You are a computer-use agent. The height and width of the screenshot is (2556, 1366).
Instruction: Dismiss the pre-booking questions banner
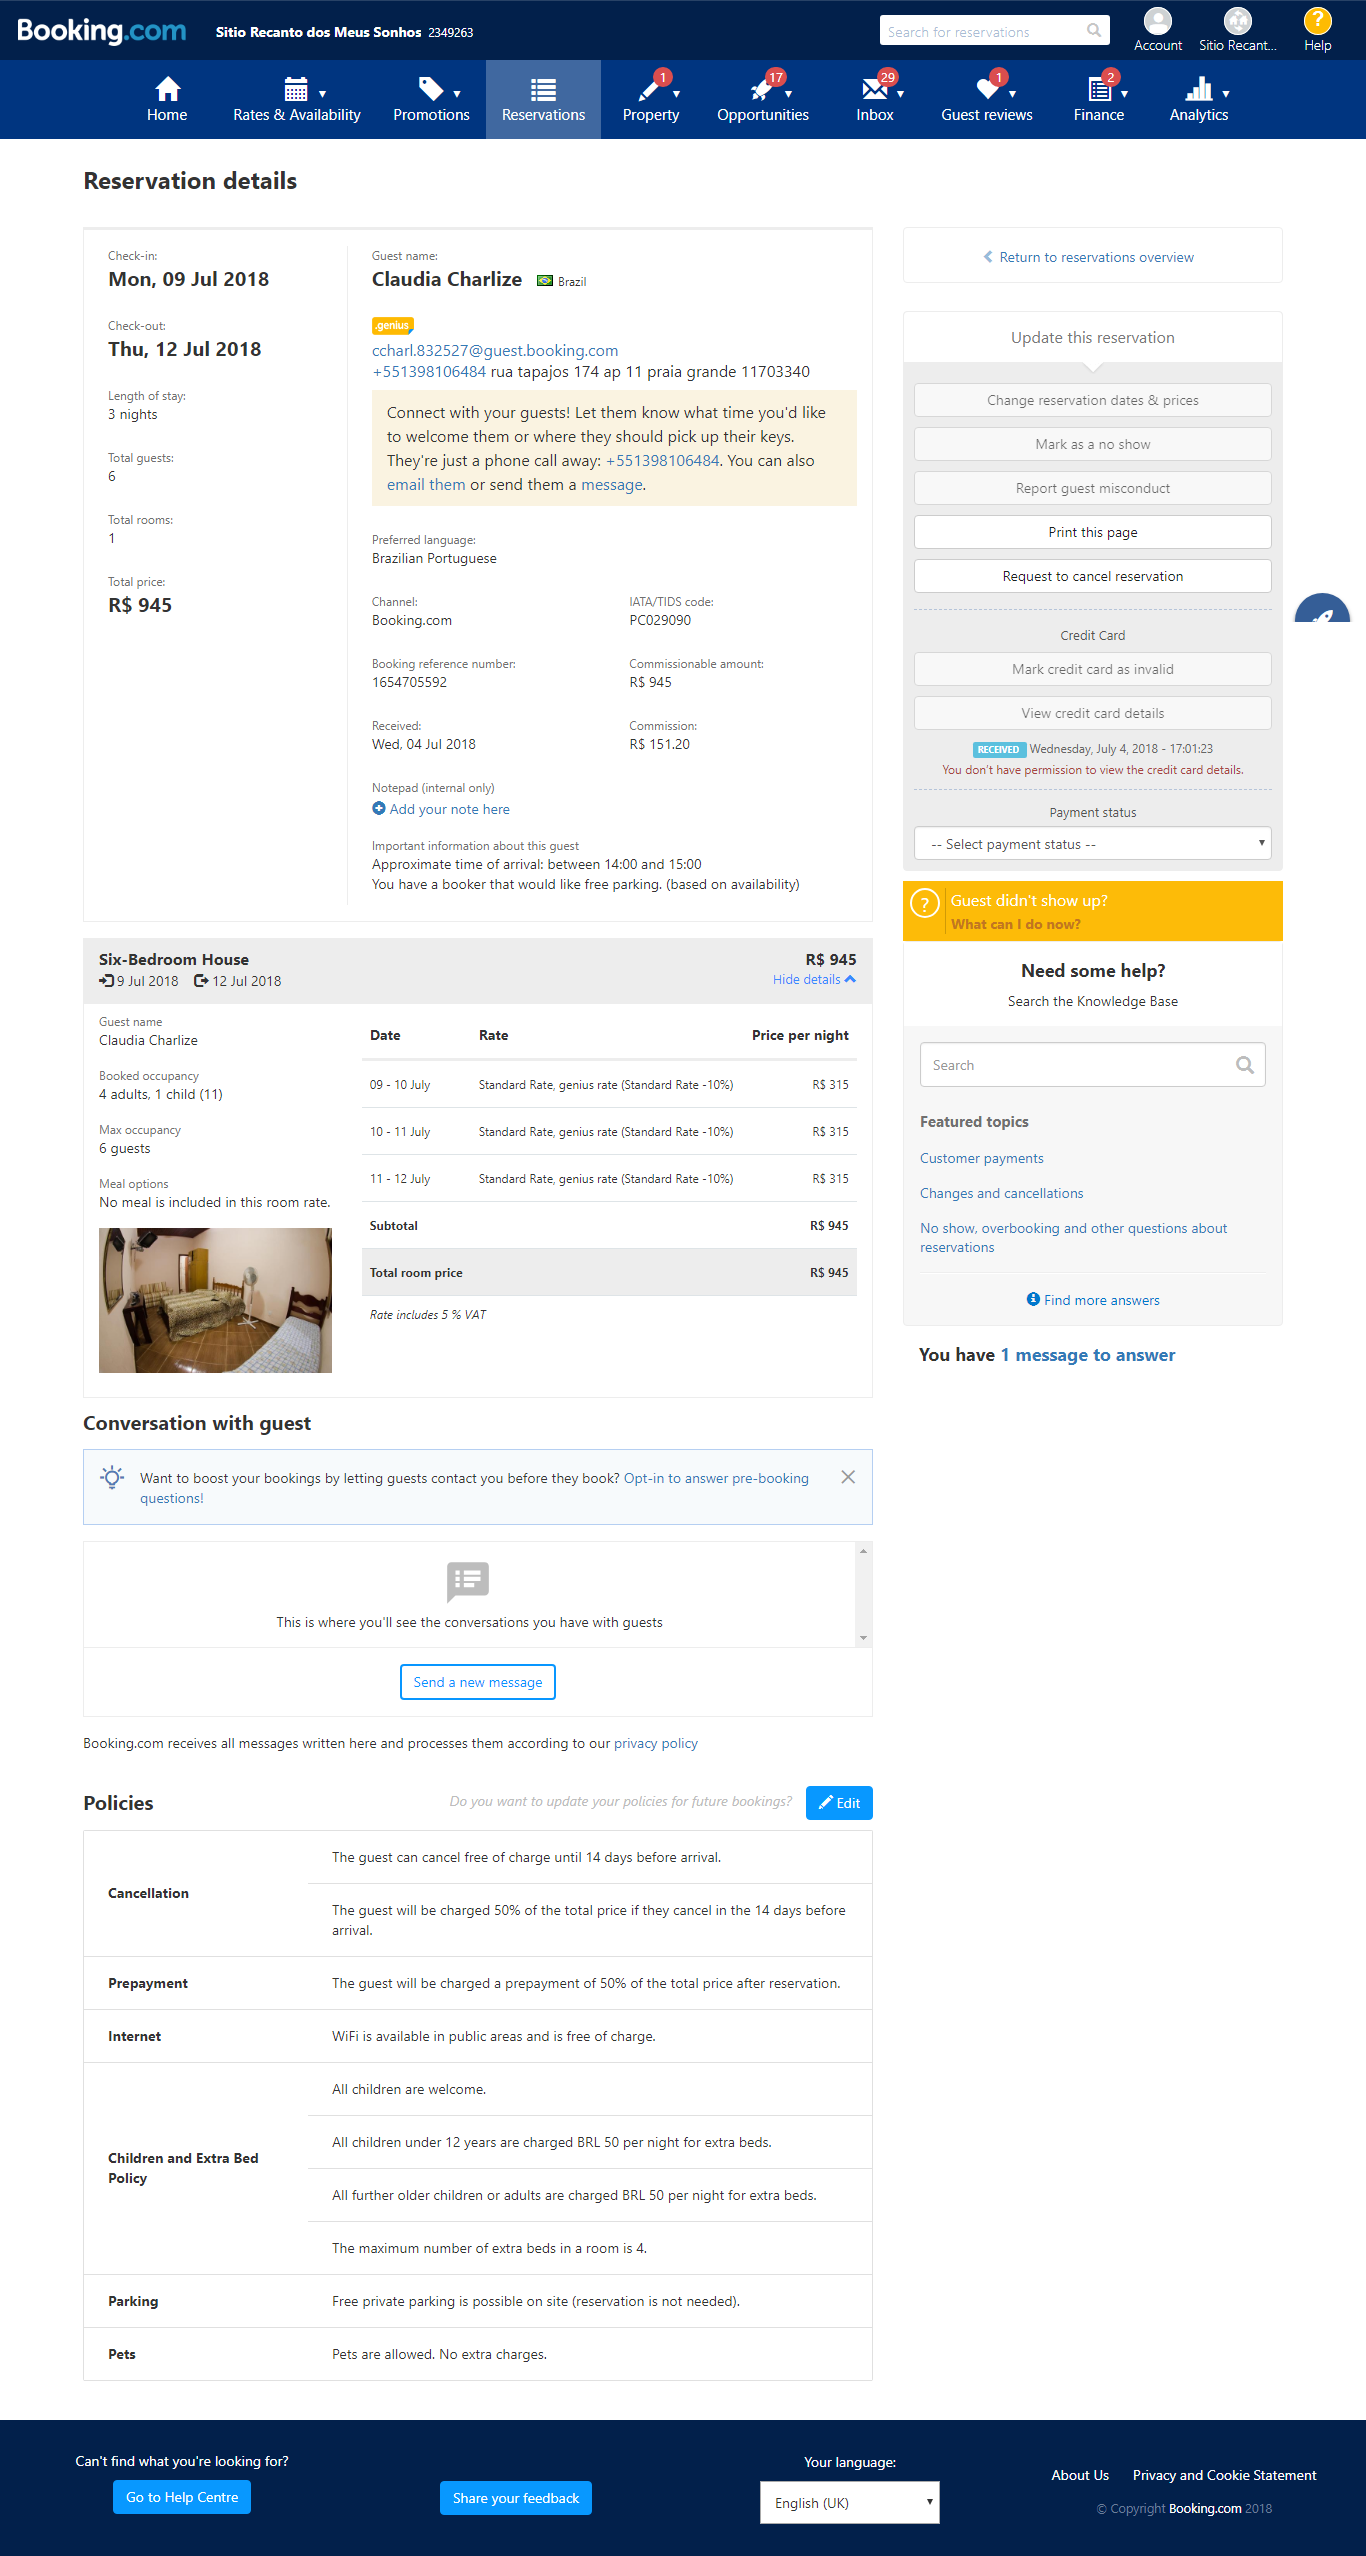tap(848, 1477)
